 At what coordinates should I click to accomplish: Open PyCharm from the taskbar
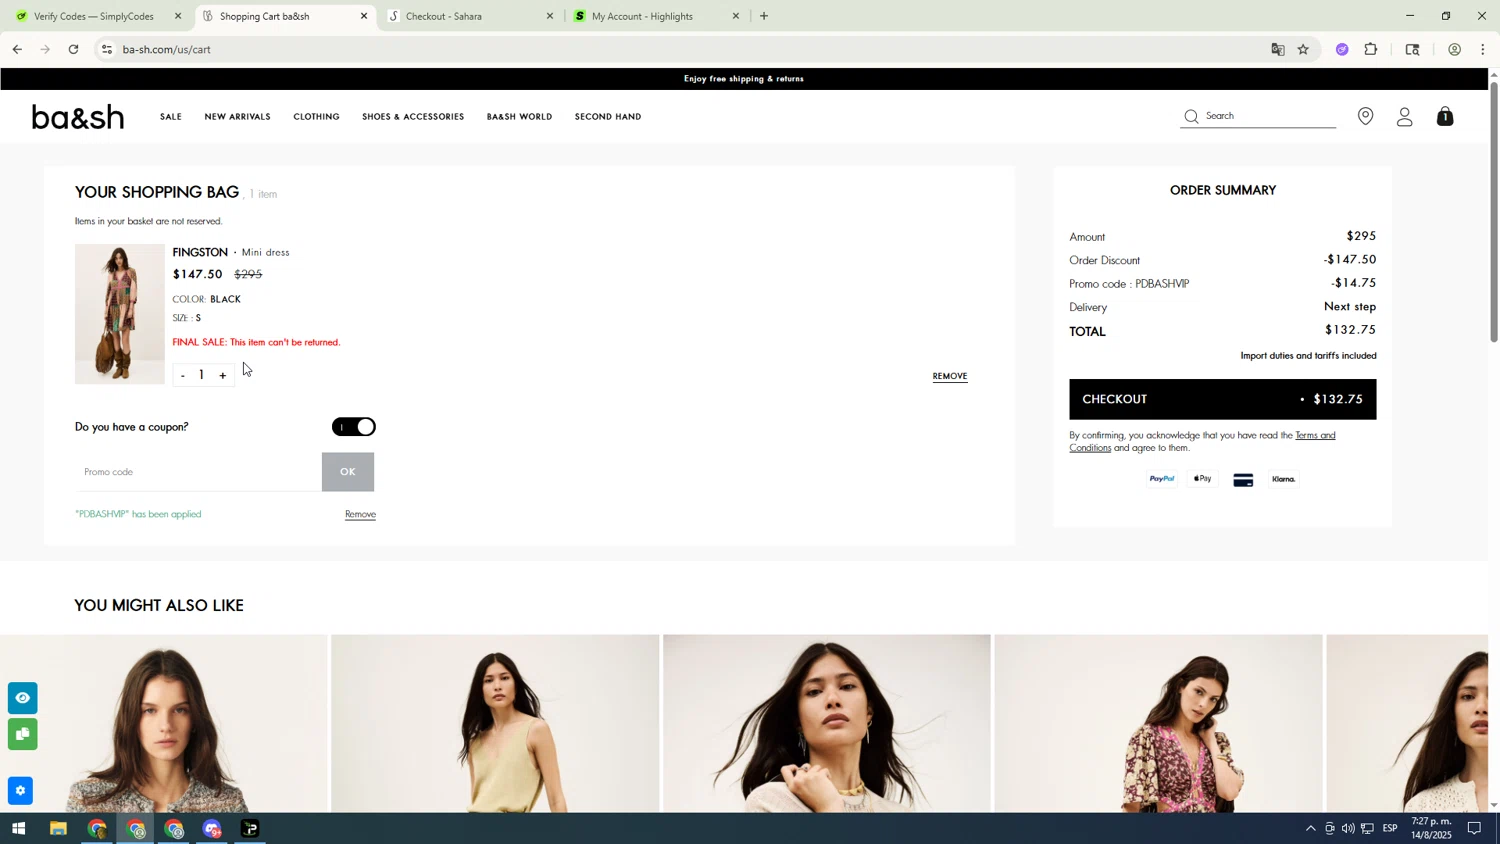[250, 829]
